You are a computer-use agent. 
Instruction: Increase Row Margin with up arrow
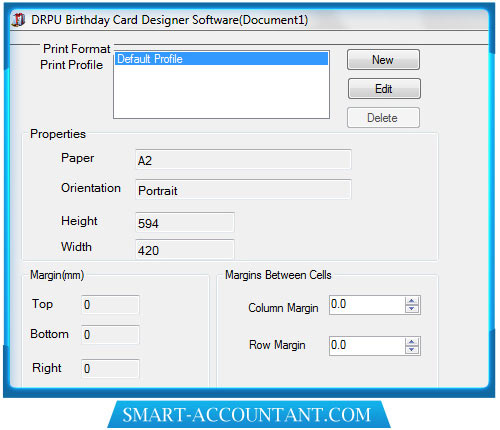412,342
